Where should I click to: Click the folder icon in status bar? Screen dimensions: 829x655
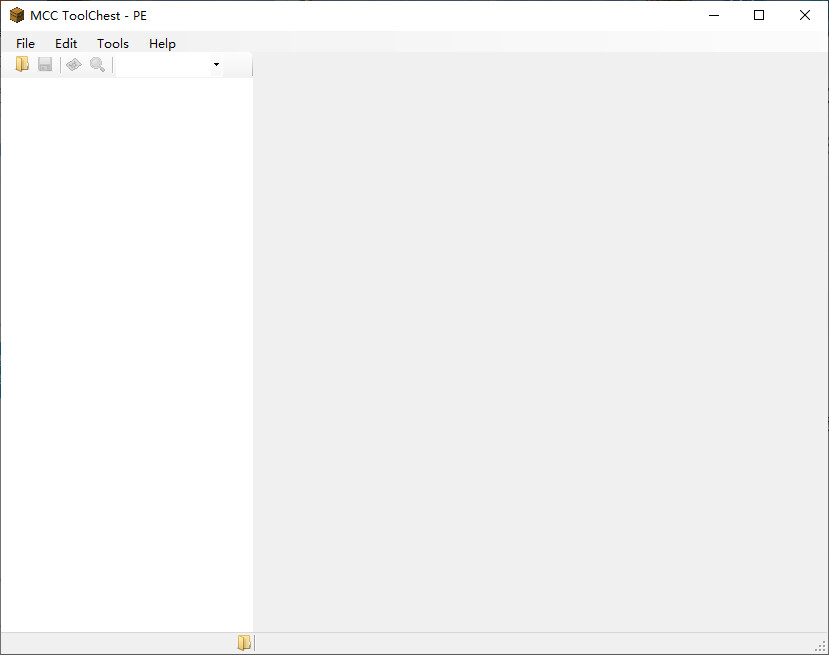pyautogui.click(x=244, y=642)
